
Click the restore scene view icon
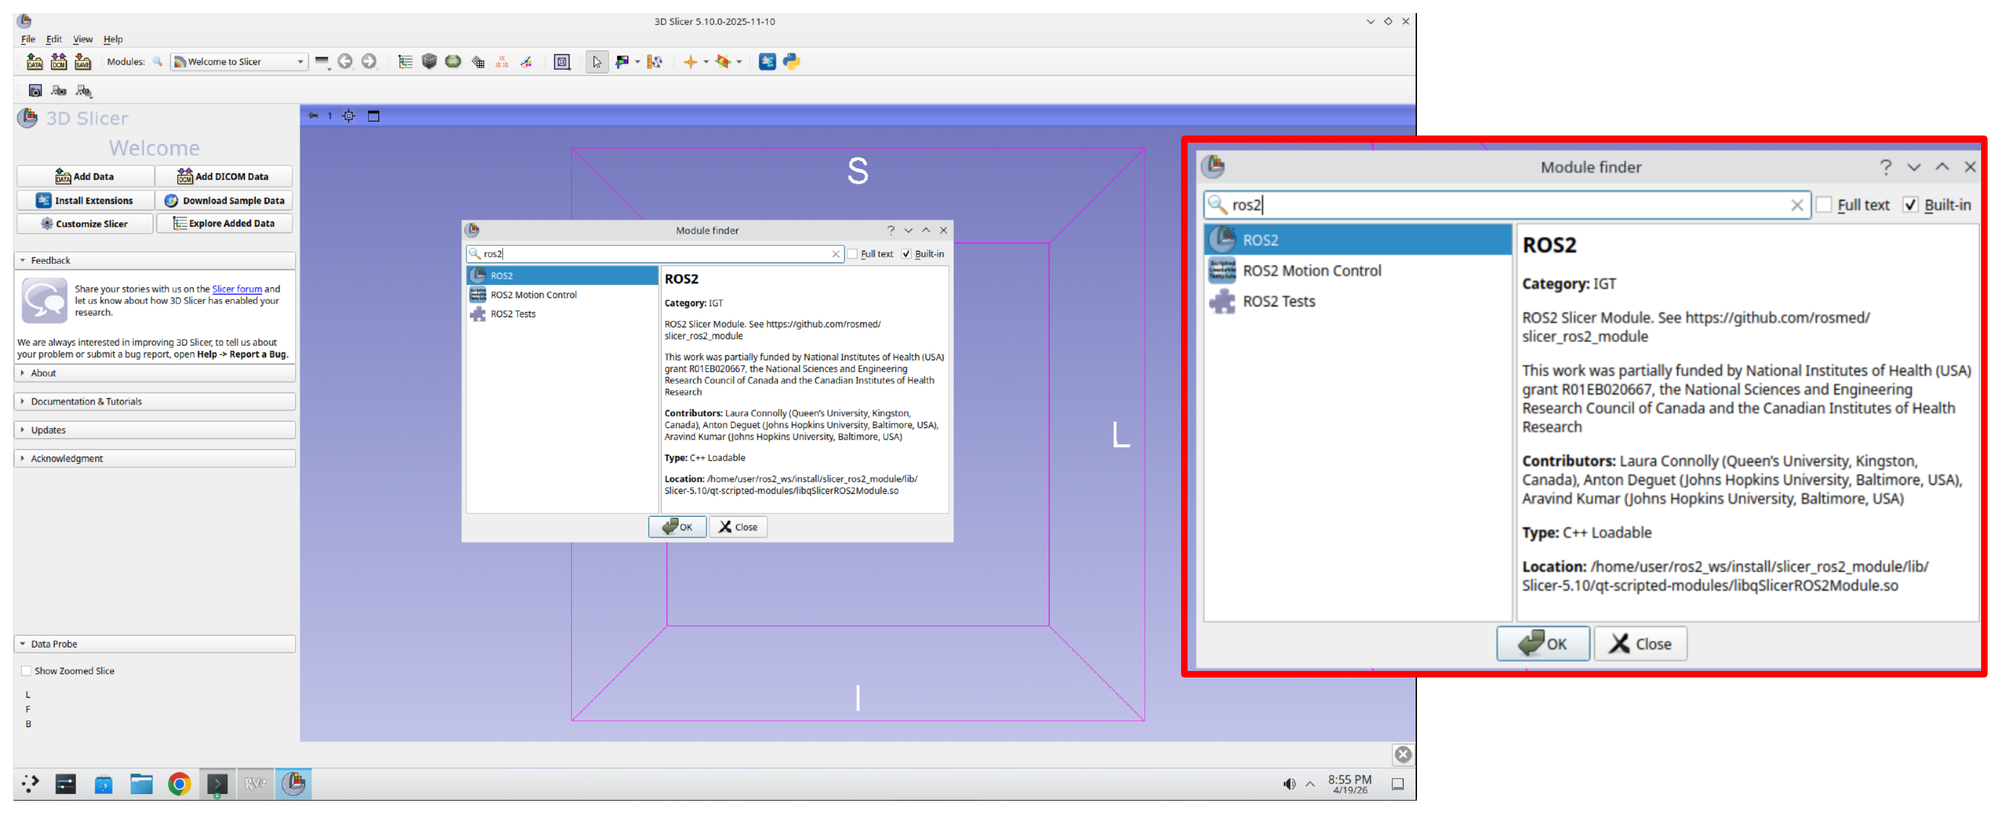tap(84, 91)
